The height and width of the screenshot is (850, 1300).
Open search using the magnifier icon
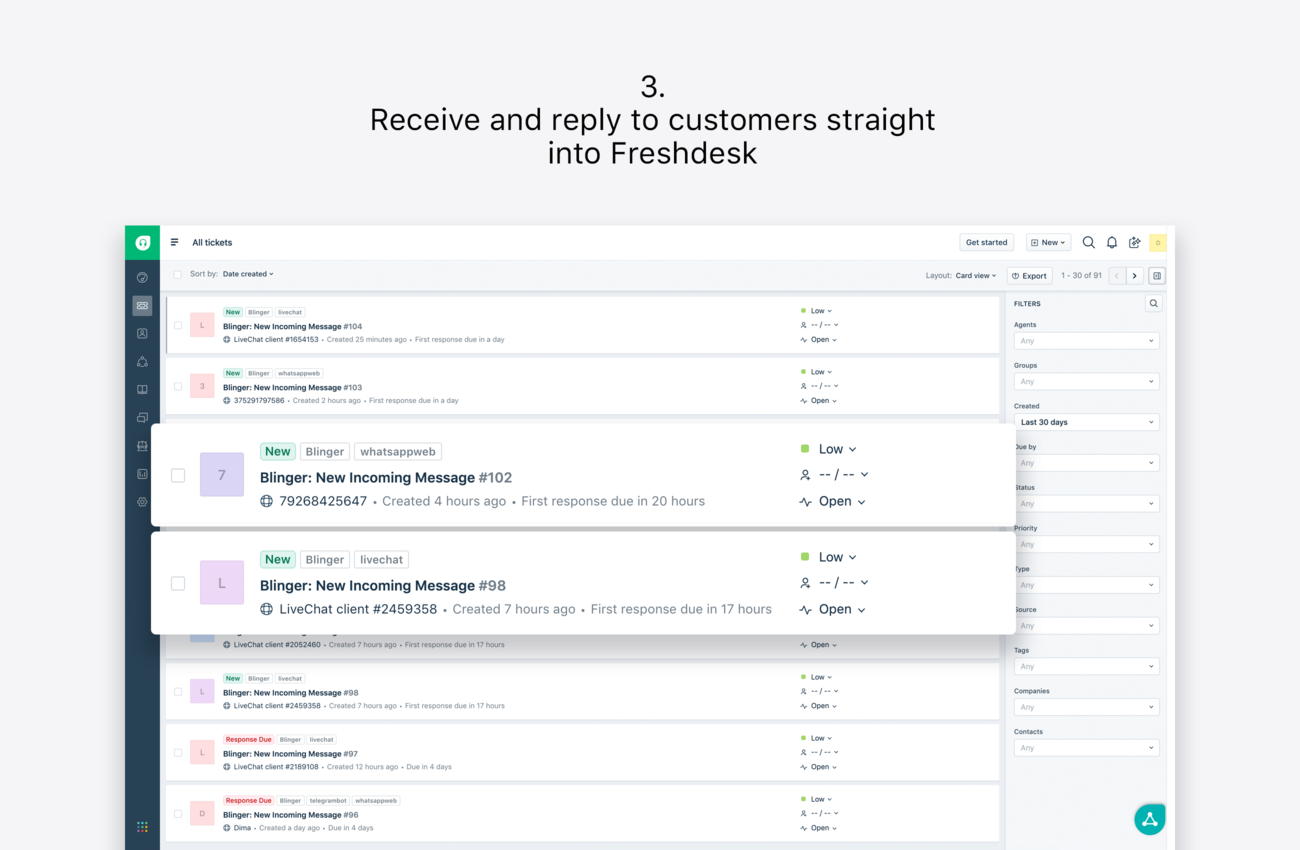1088,242
